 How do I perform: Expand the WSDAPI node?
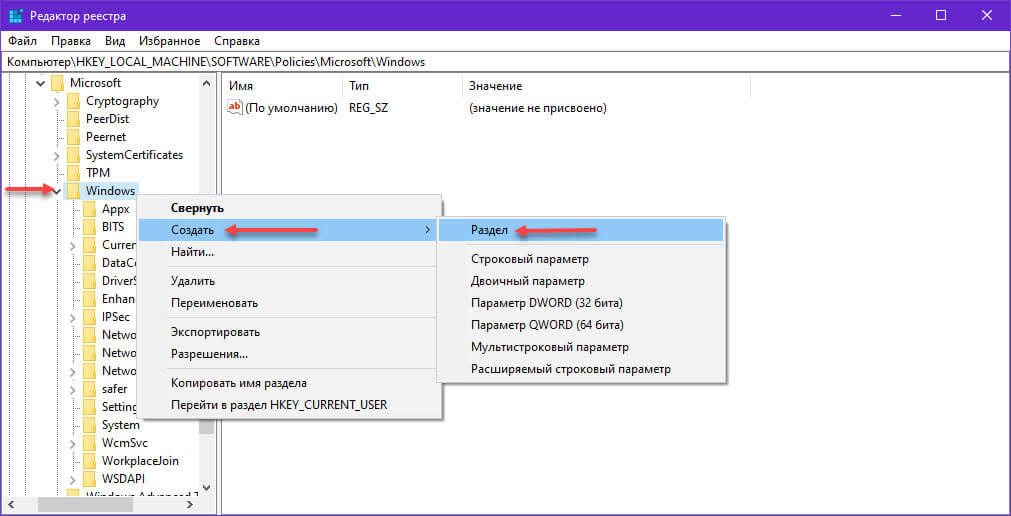click(74, 479)
